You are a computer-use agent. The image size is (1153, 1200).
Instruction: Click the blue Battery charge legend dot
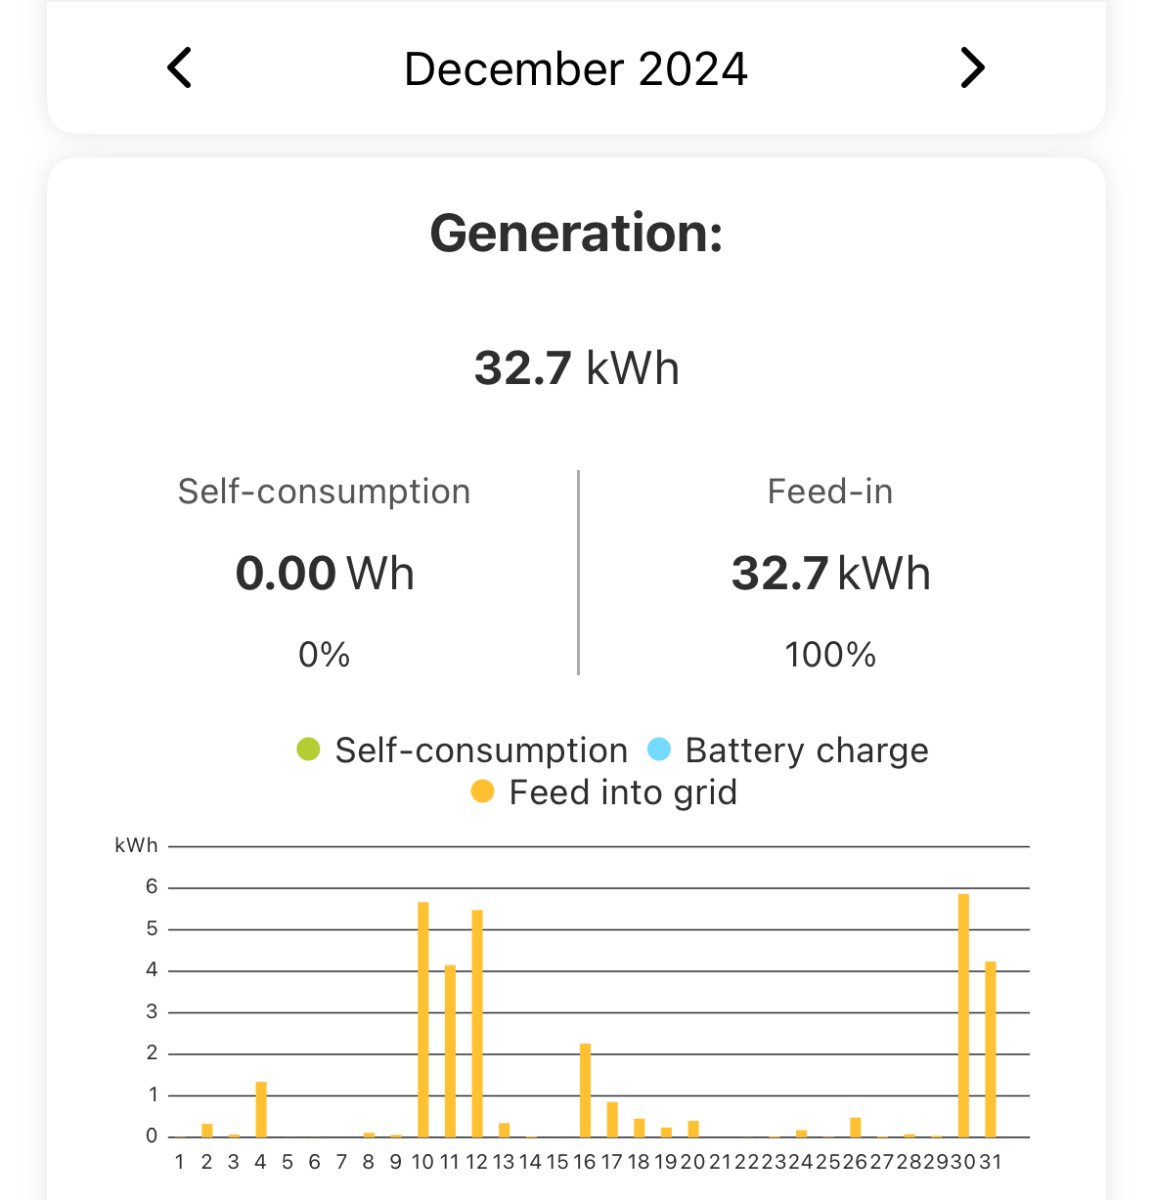[659, 749]
